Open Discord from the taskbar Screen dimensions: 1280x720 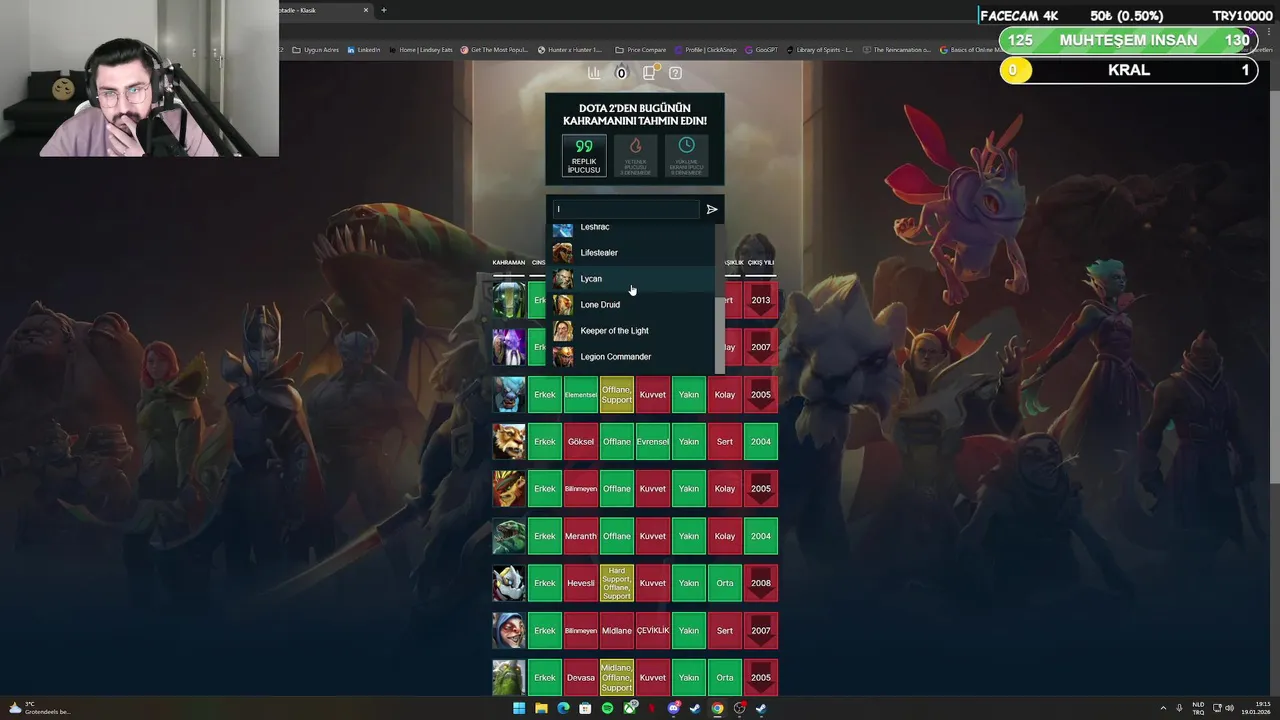[x=673, y=708]
